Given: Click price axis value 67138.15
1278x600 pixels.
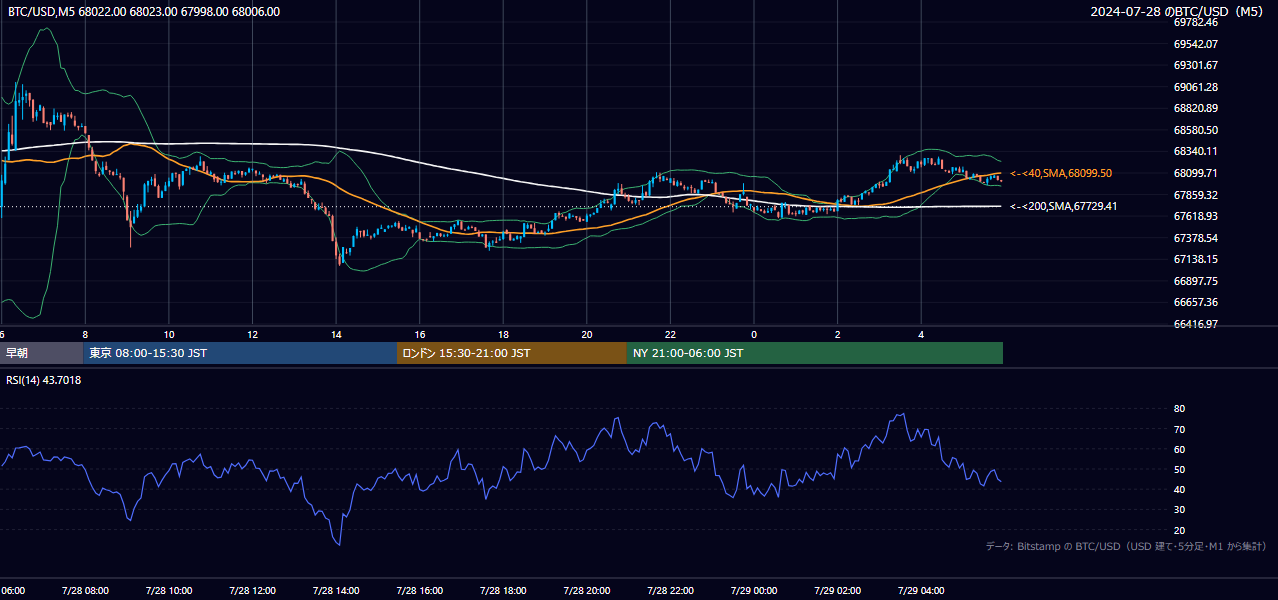Looking at the screenshot, I should (1195, 259).
